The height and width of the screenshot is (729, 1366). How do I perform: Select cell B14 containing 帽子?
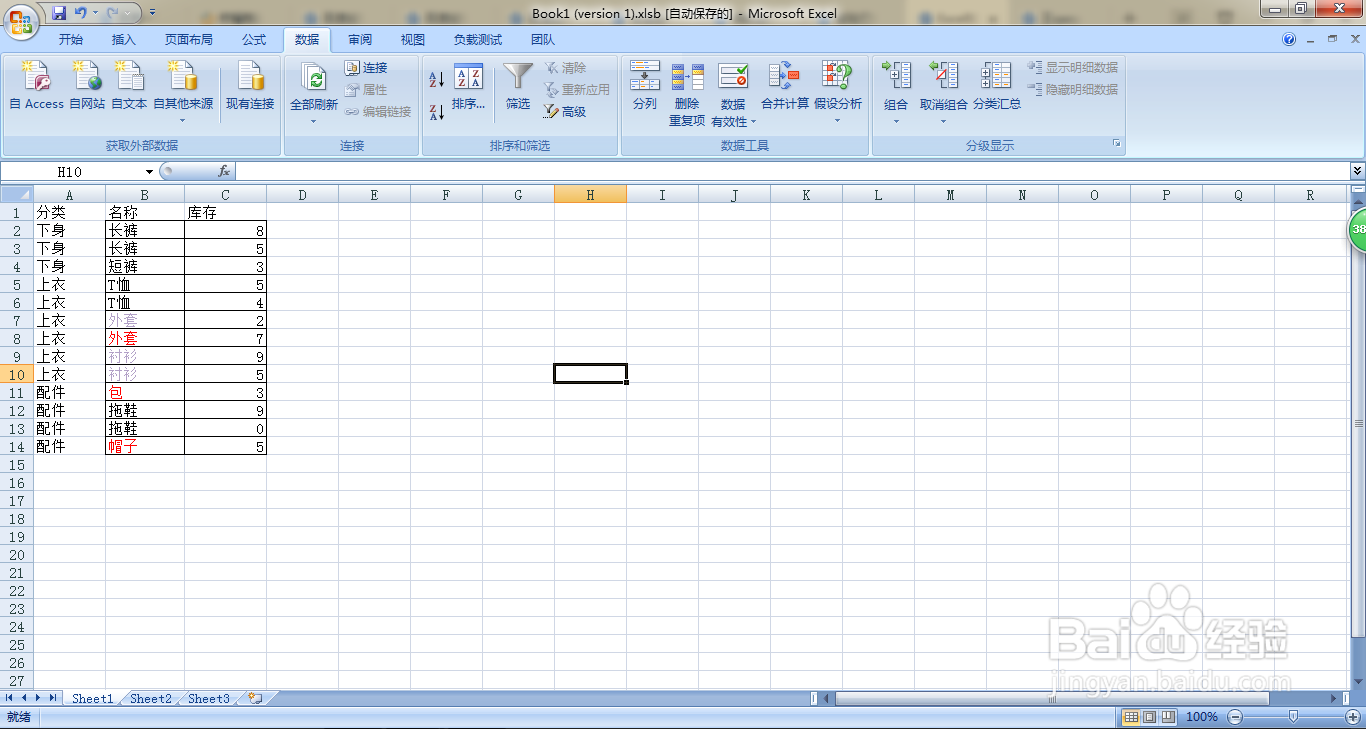(x=145, y=447)
